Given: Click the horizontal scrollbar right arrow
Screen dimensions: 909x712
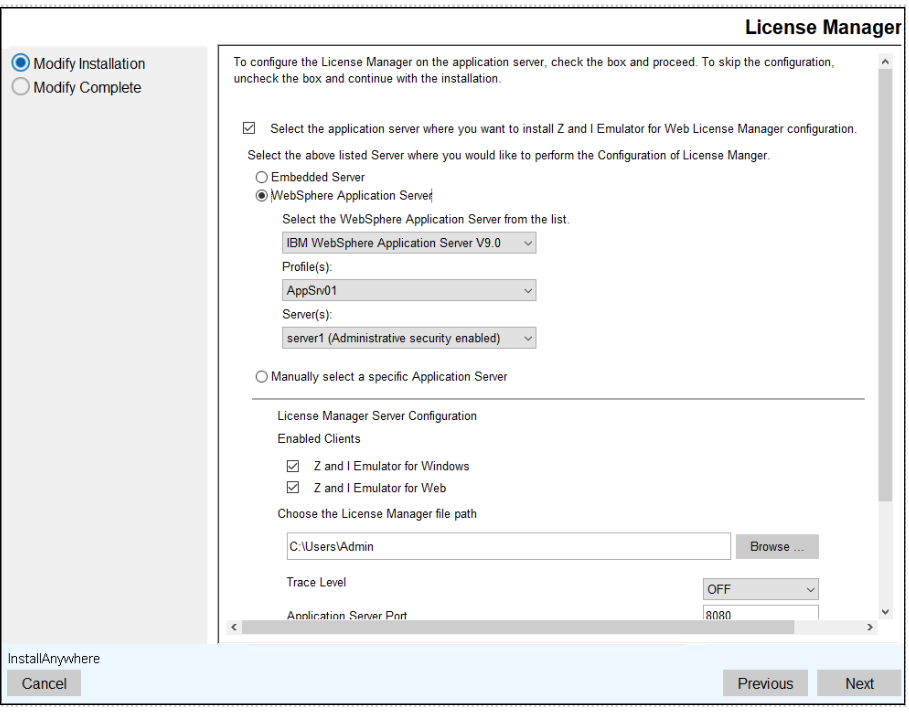Looking at the screenshot, I should (x=870, y=627).
